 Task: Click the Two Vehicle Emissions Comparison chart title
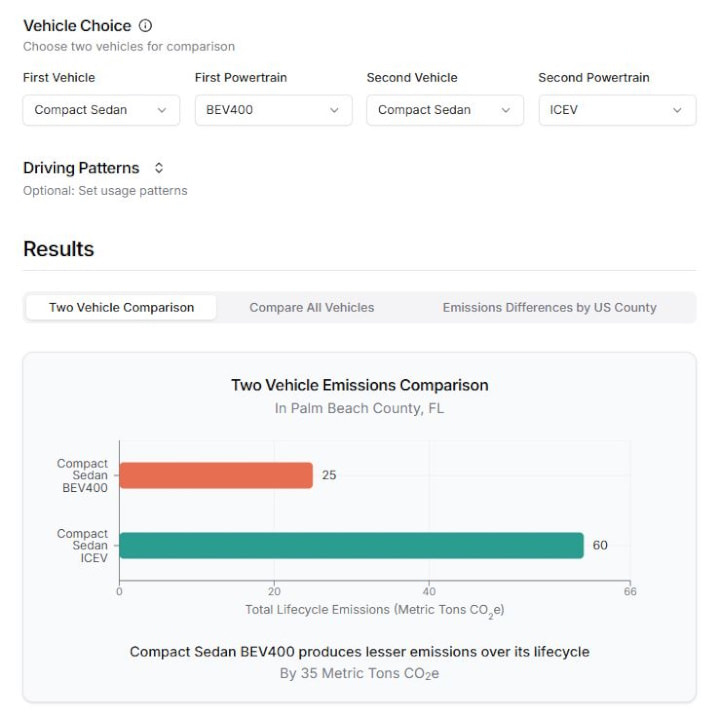(359, 385)
